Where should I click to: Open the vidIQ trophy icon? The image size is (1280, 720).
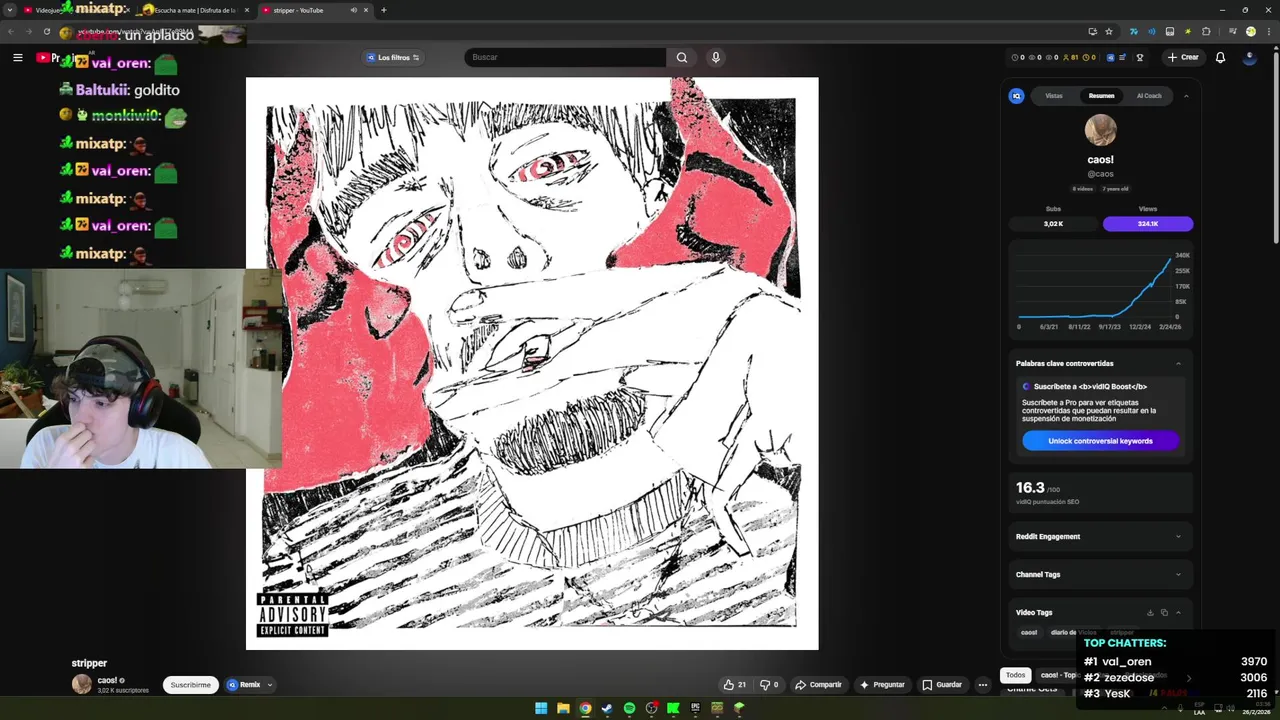pos(1140,57)
